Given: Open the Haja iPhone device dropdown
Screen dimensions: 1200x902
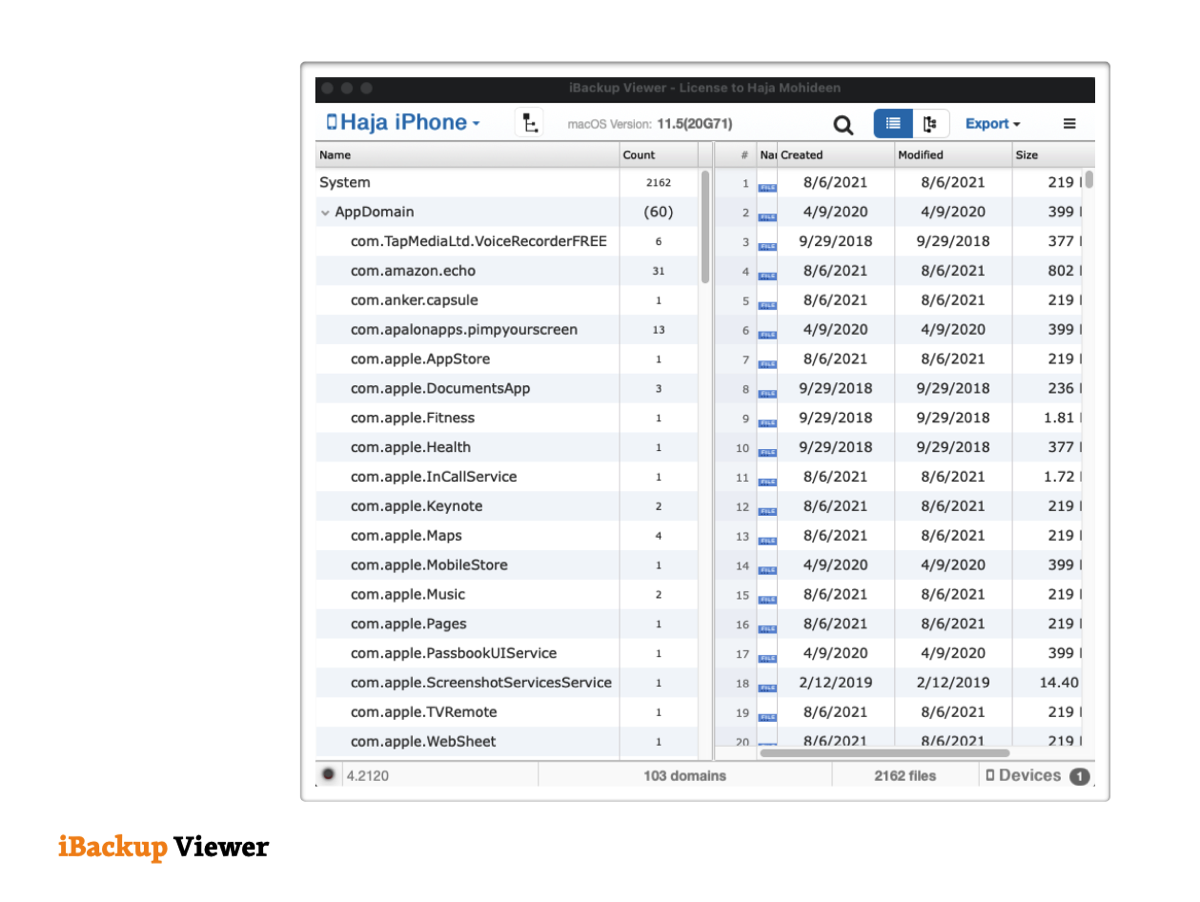Looking at the screenshot, I should [403, 123].
